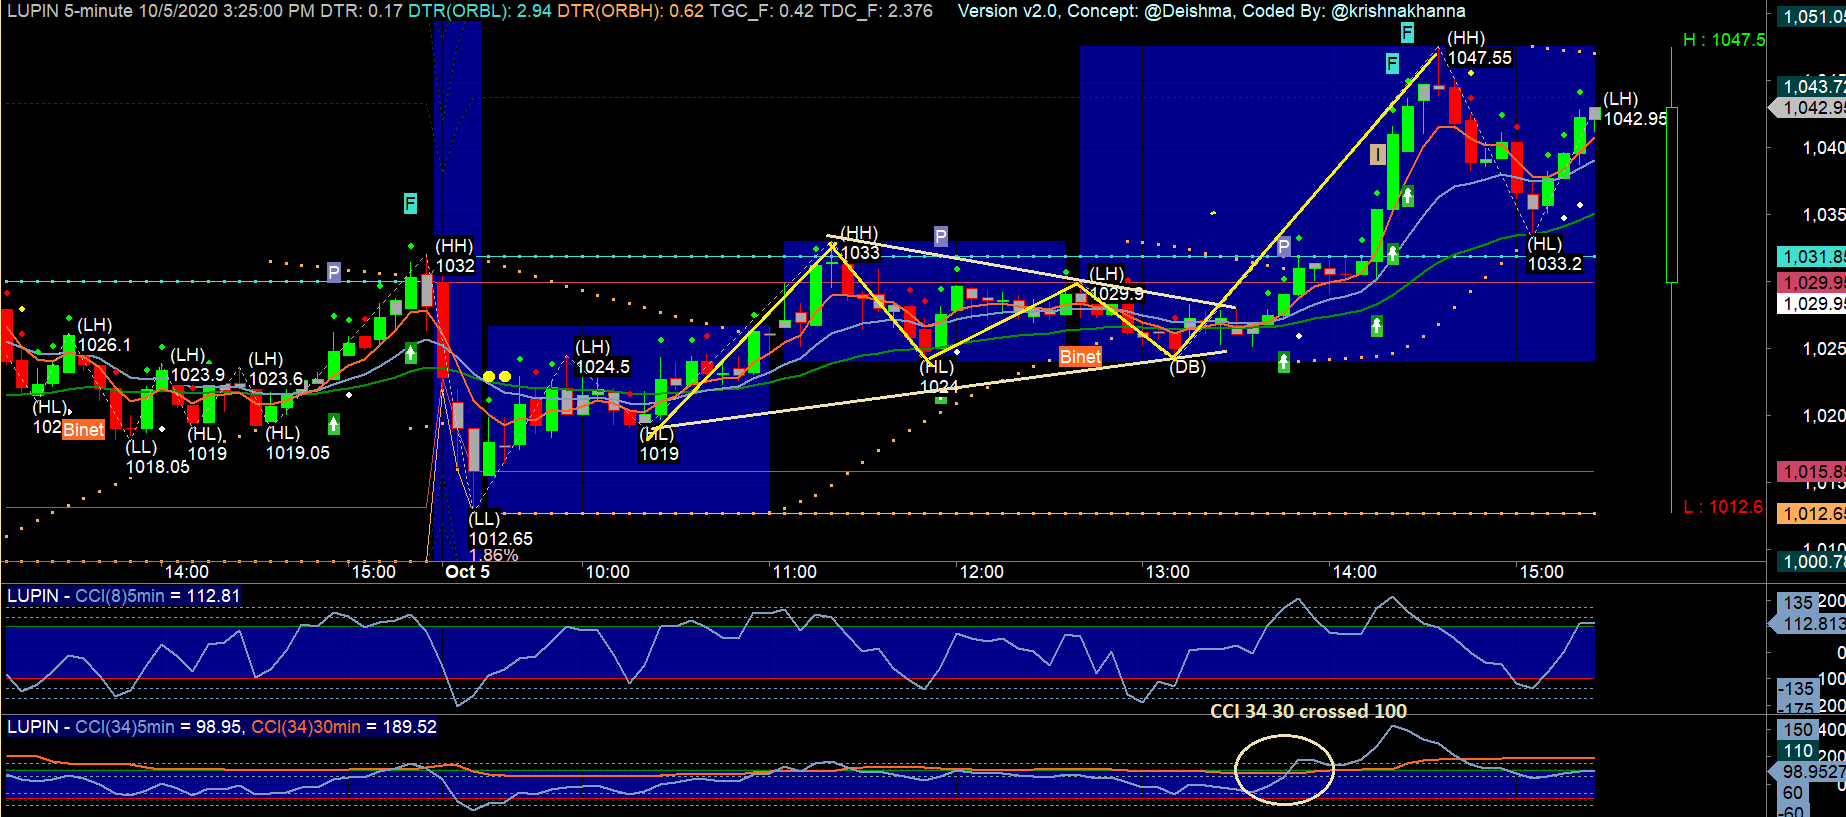Click the orange 1,012.65 price axis tag
This screenshot has height=817, width=1846.
(x=1812, y=514)
